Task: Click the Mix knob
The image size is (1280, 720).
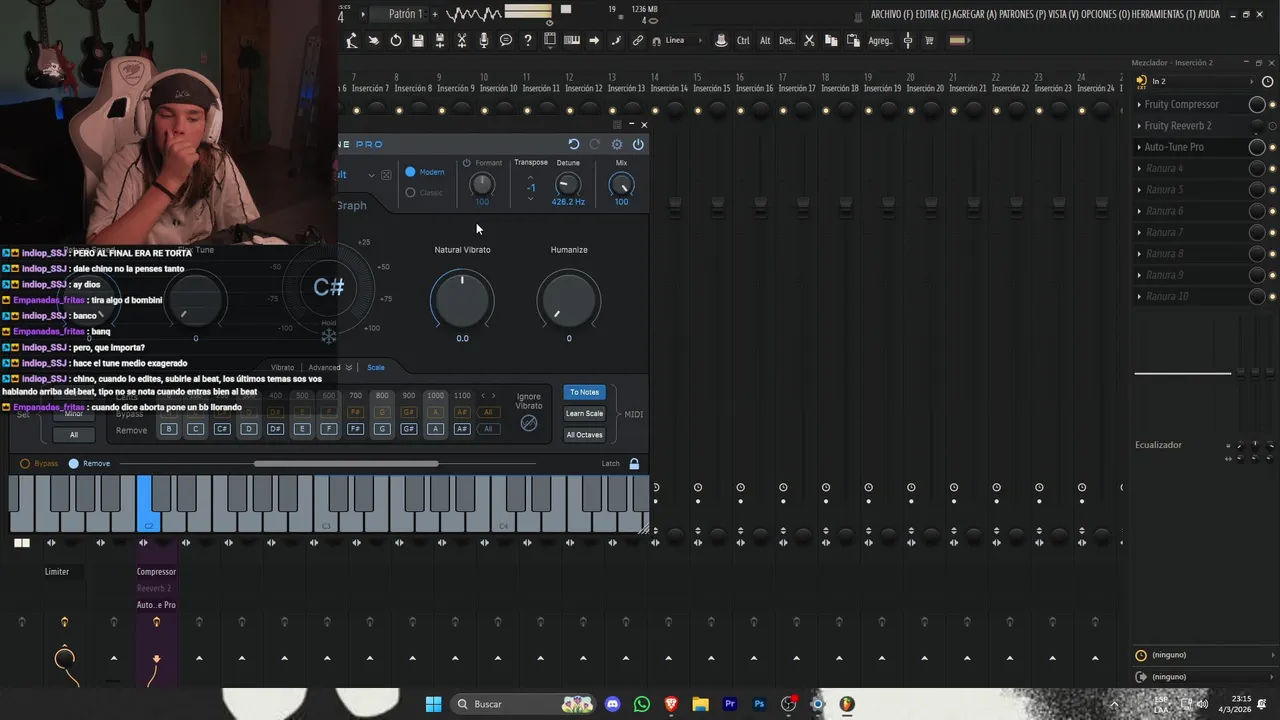Action: tap(621, 185)
